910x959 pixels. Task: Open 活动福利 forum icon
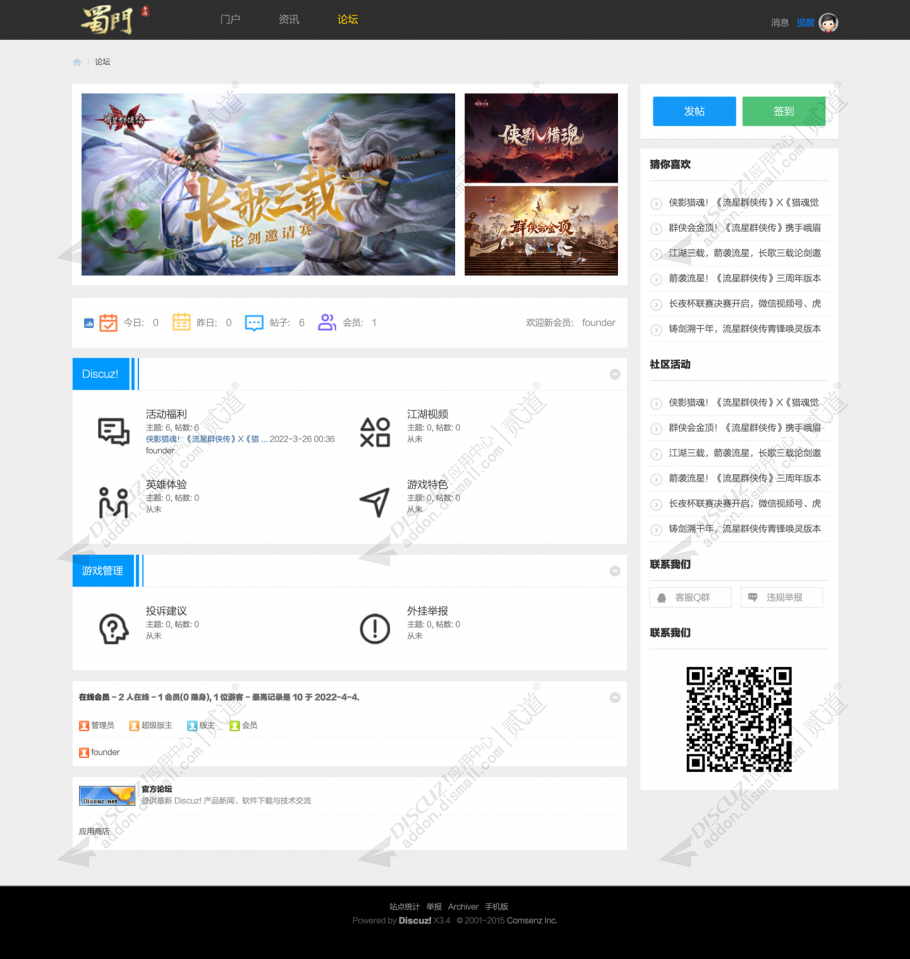click(114, 431)
